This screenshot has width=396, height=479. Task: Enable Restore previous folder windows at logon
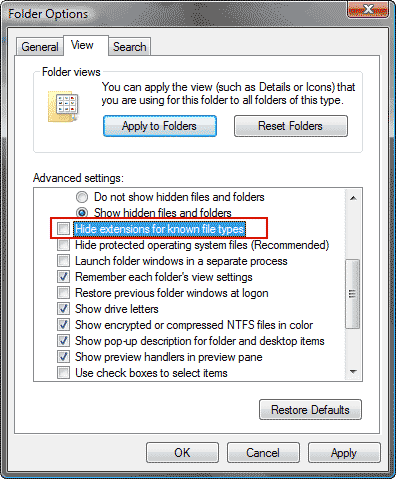[63, 293]
